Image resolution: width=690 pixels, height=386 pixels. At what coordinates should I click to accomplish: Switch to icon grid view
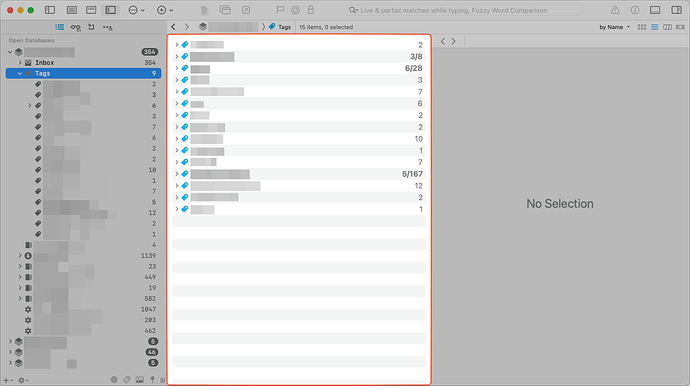coord(642,27)
